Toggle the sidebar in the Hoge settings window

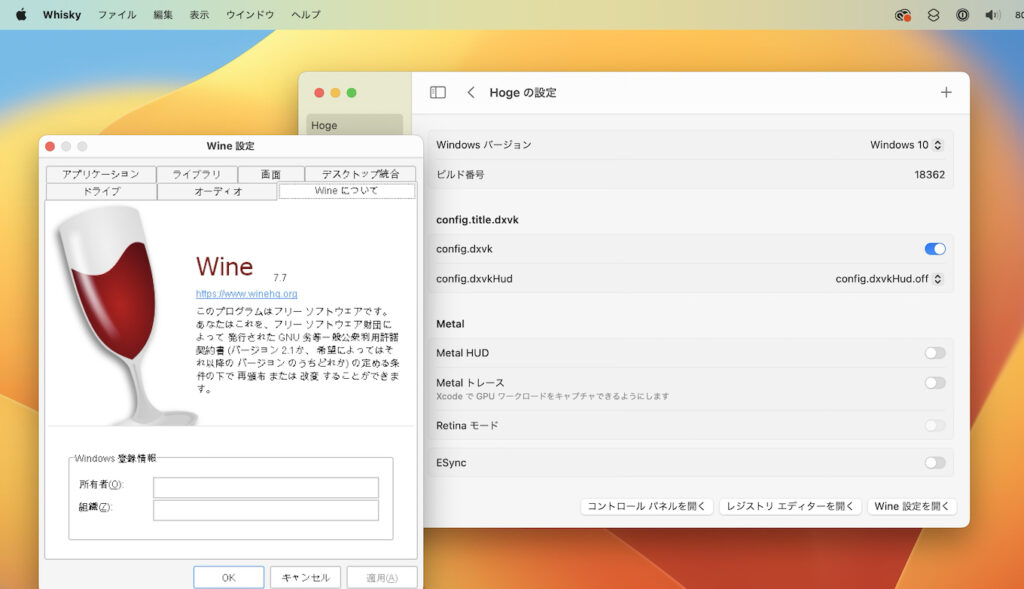437,91
